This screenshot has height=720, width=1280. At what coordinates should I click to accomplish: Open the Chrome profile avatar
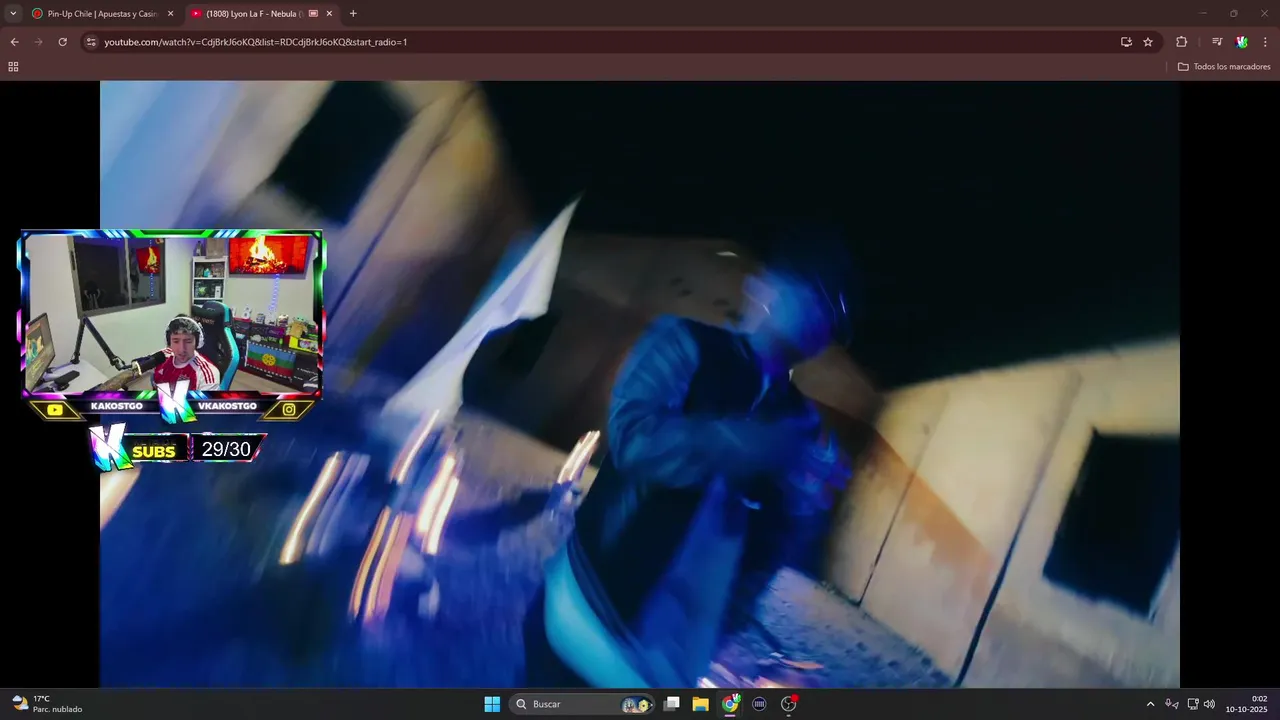coord(1242,42)
